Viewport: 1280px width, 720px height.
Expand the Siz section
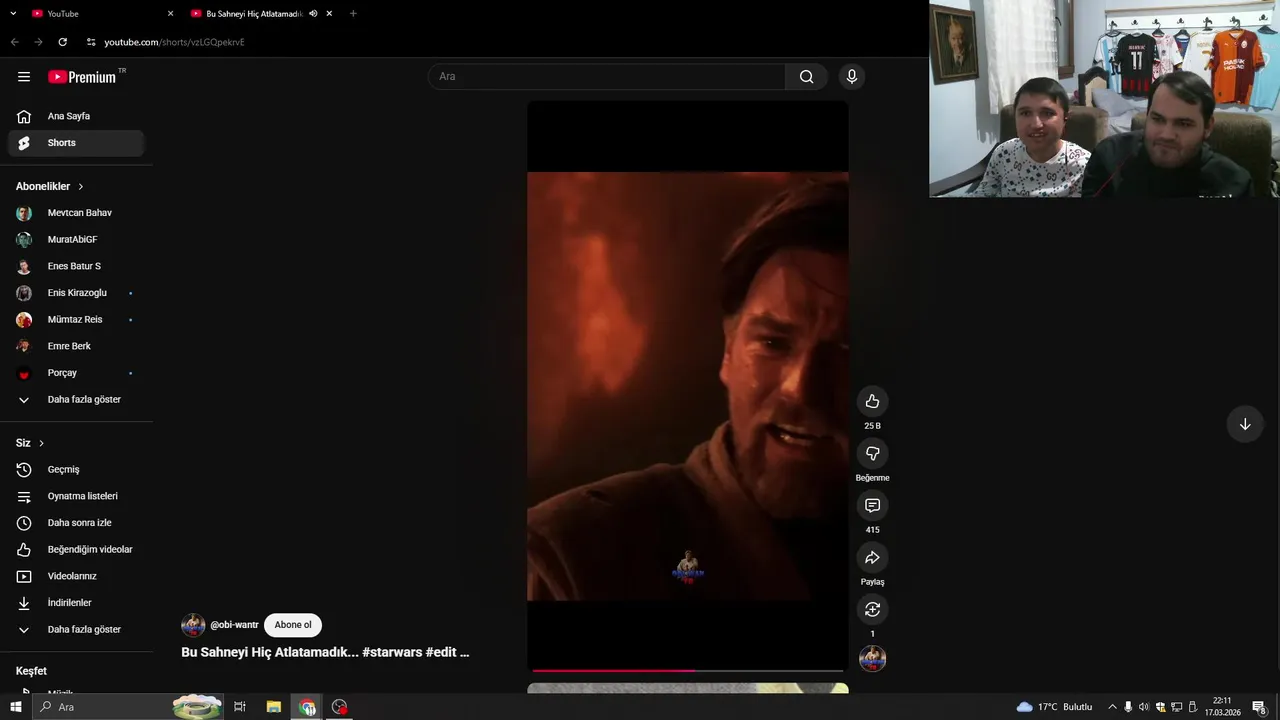point(30,443)
